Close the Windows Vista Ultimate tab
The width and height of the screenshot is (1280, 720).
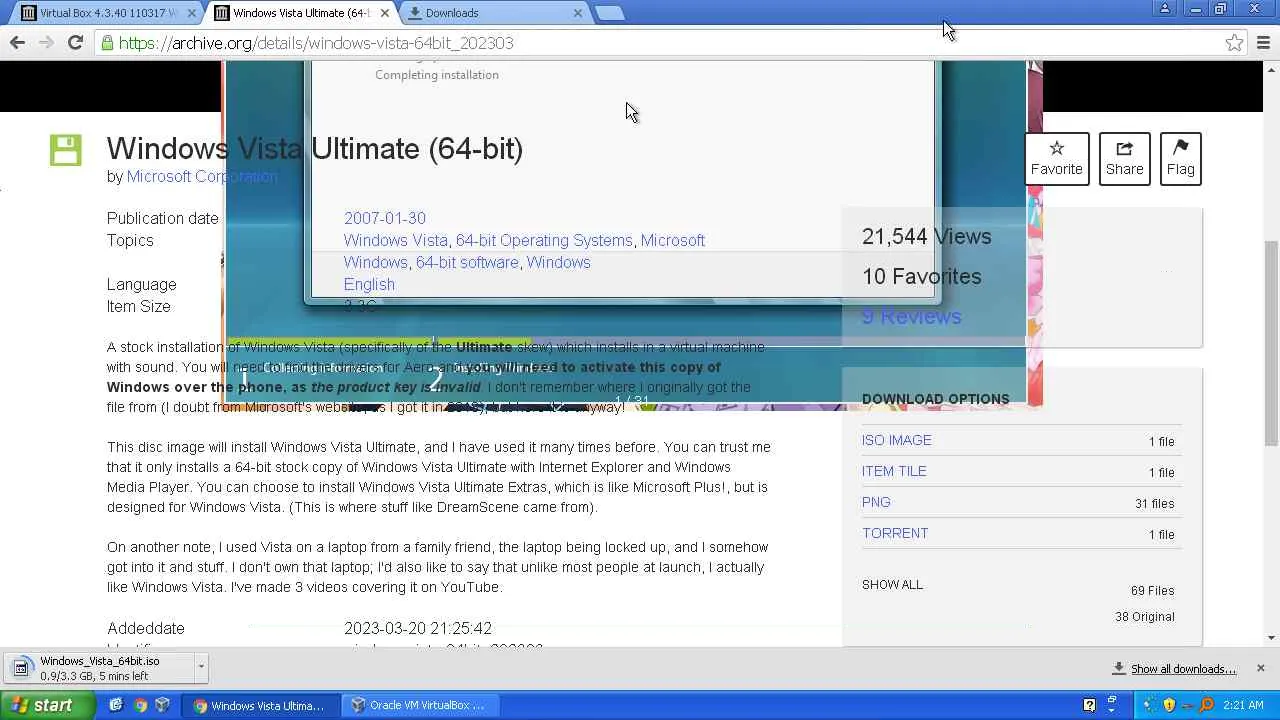pos(385,13)
